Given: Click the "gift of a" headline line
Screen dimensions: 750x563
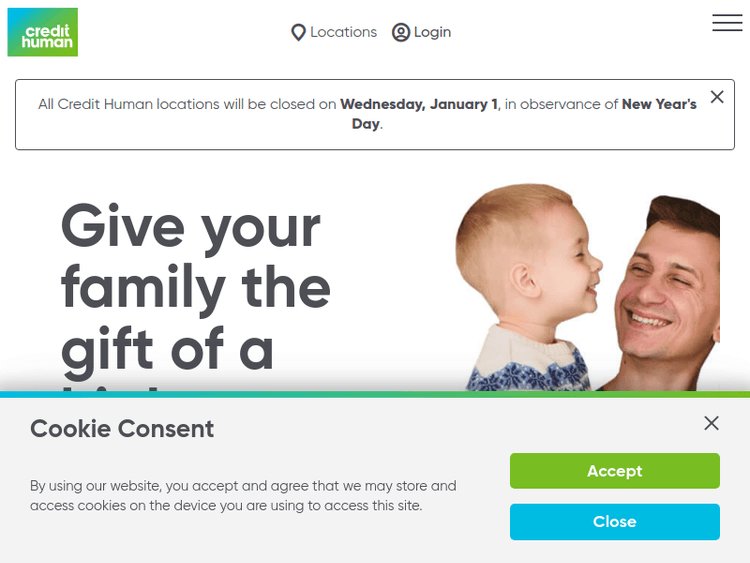Looking at the screenshot, I should pos(167,348).
